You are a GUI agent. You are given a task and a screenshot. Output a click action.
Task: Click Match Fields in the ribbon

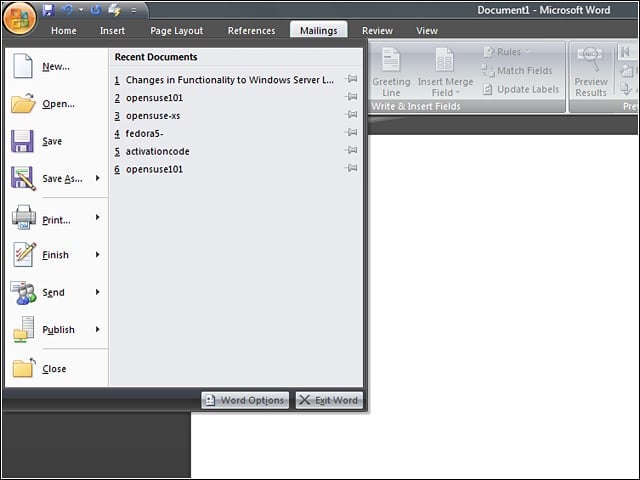point(517,71)
